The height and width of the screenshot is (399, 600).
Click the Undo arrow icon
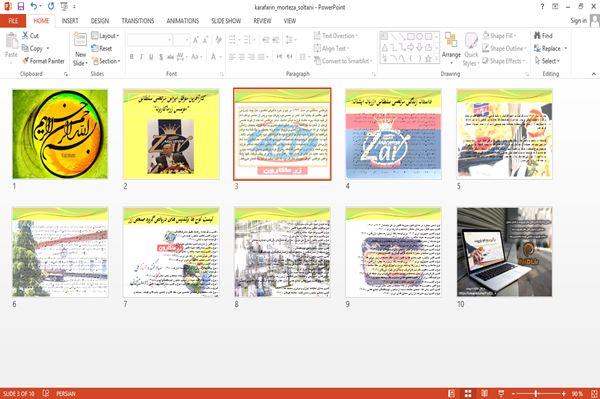pyautogui.click(x=34, y=6)
